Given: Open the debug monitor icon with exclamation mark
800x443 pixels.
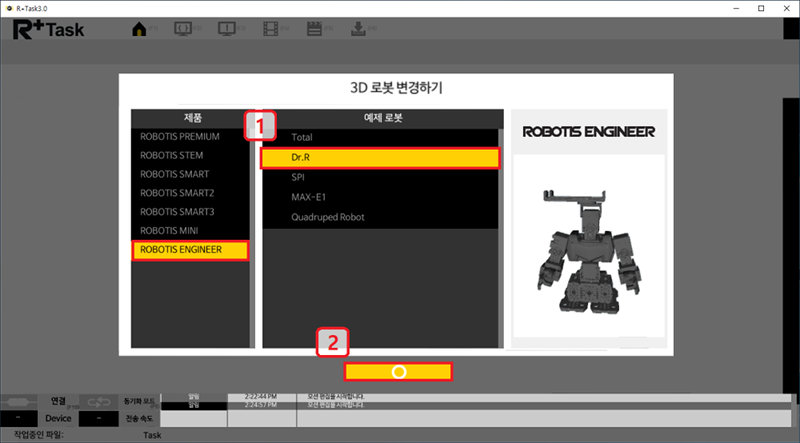Looking at the screenshot, I should click(x=225, y=28).
